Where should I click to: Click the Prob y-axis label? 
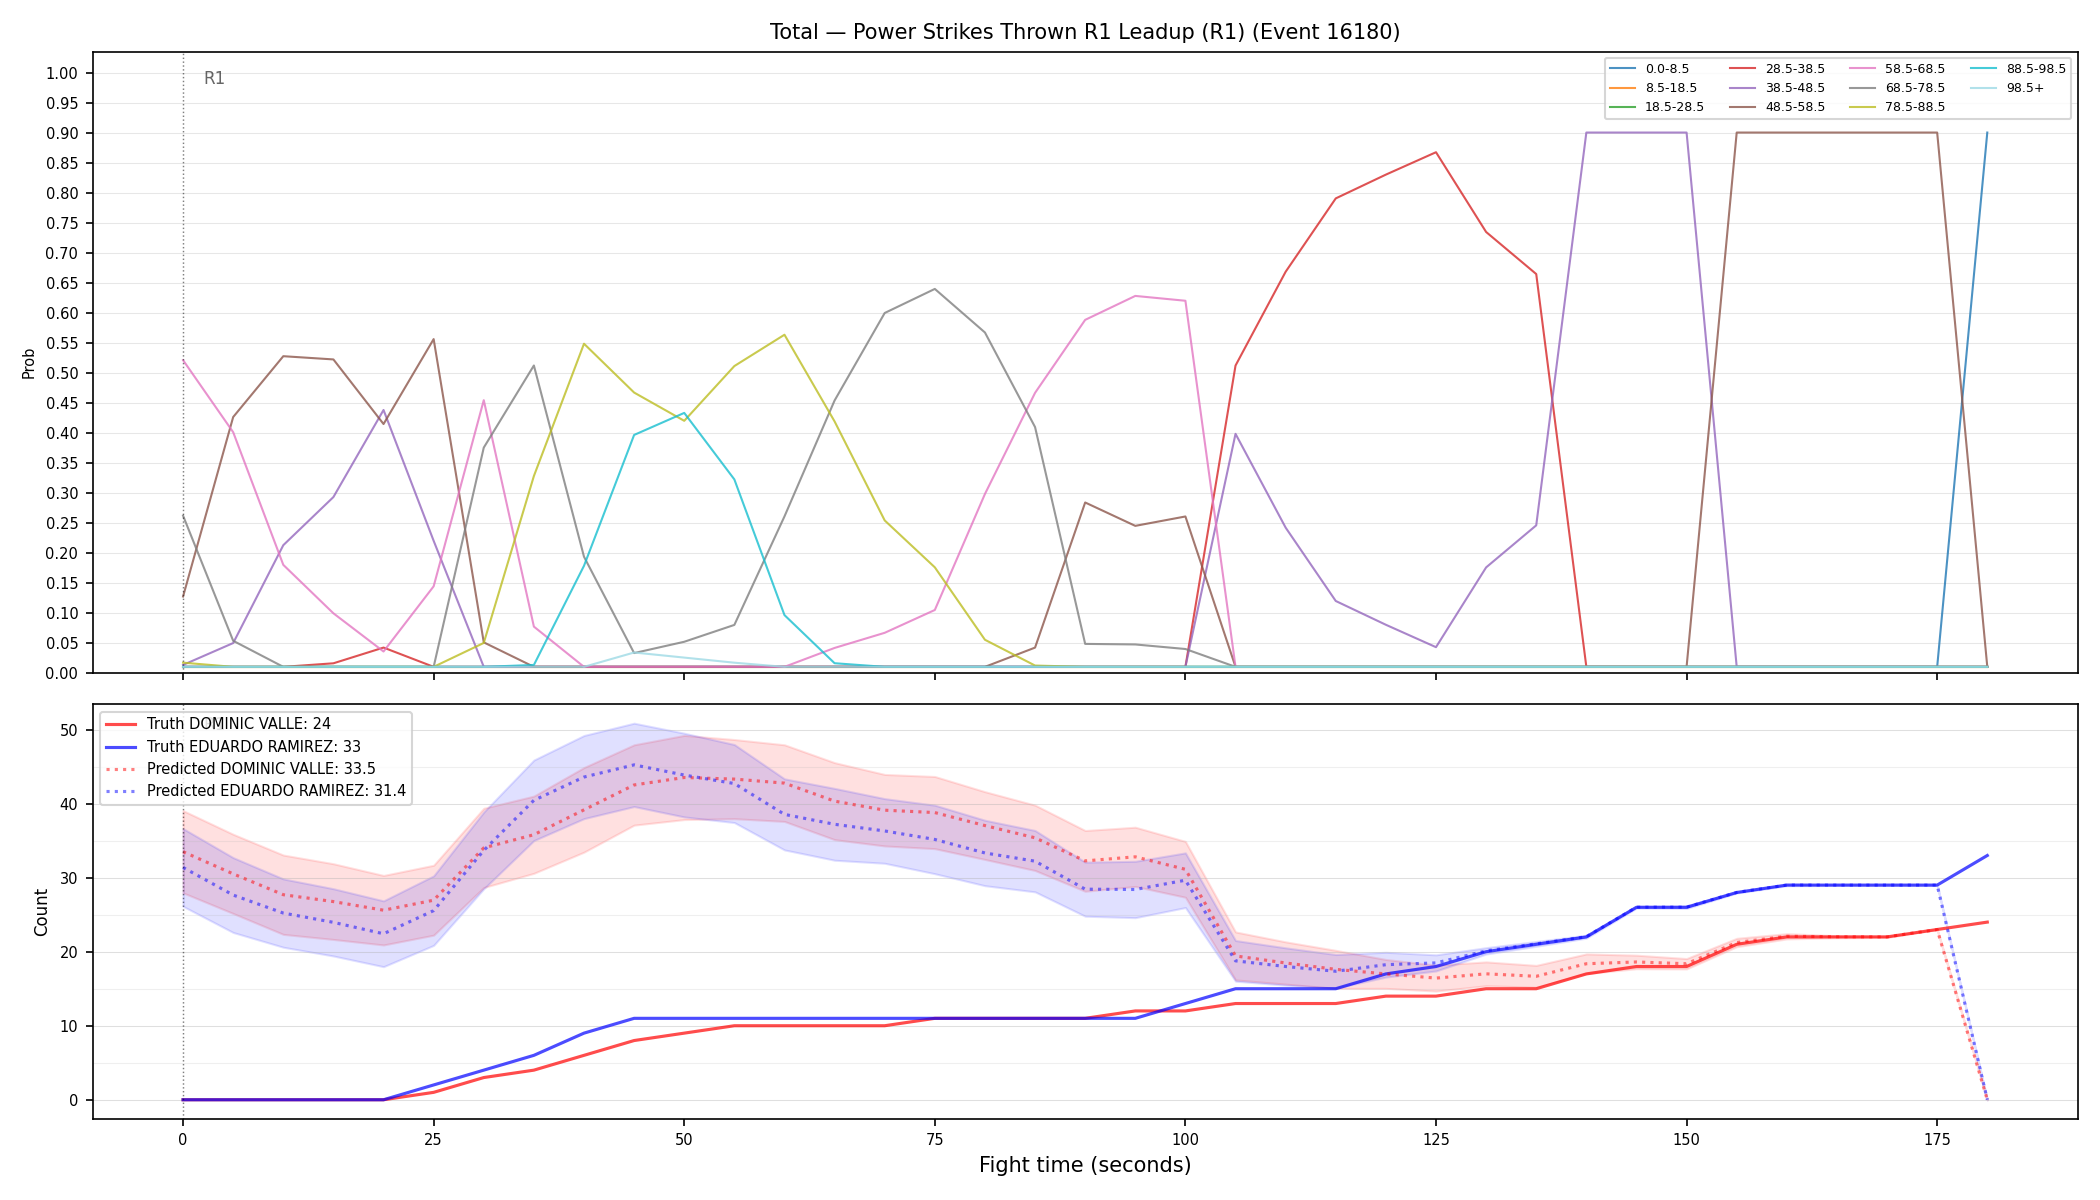pyautogui.click(x=28, y=363)
